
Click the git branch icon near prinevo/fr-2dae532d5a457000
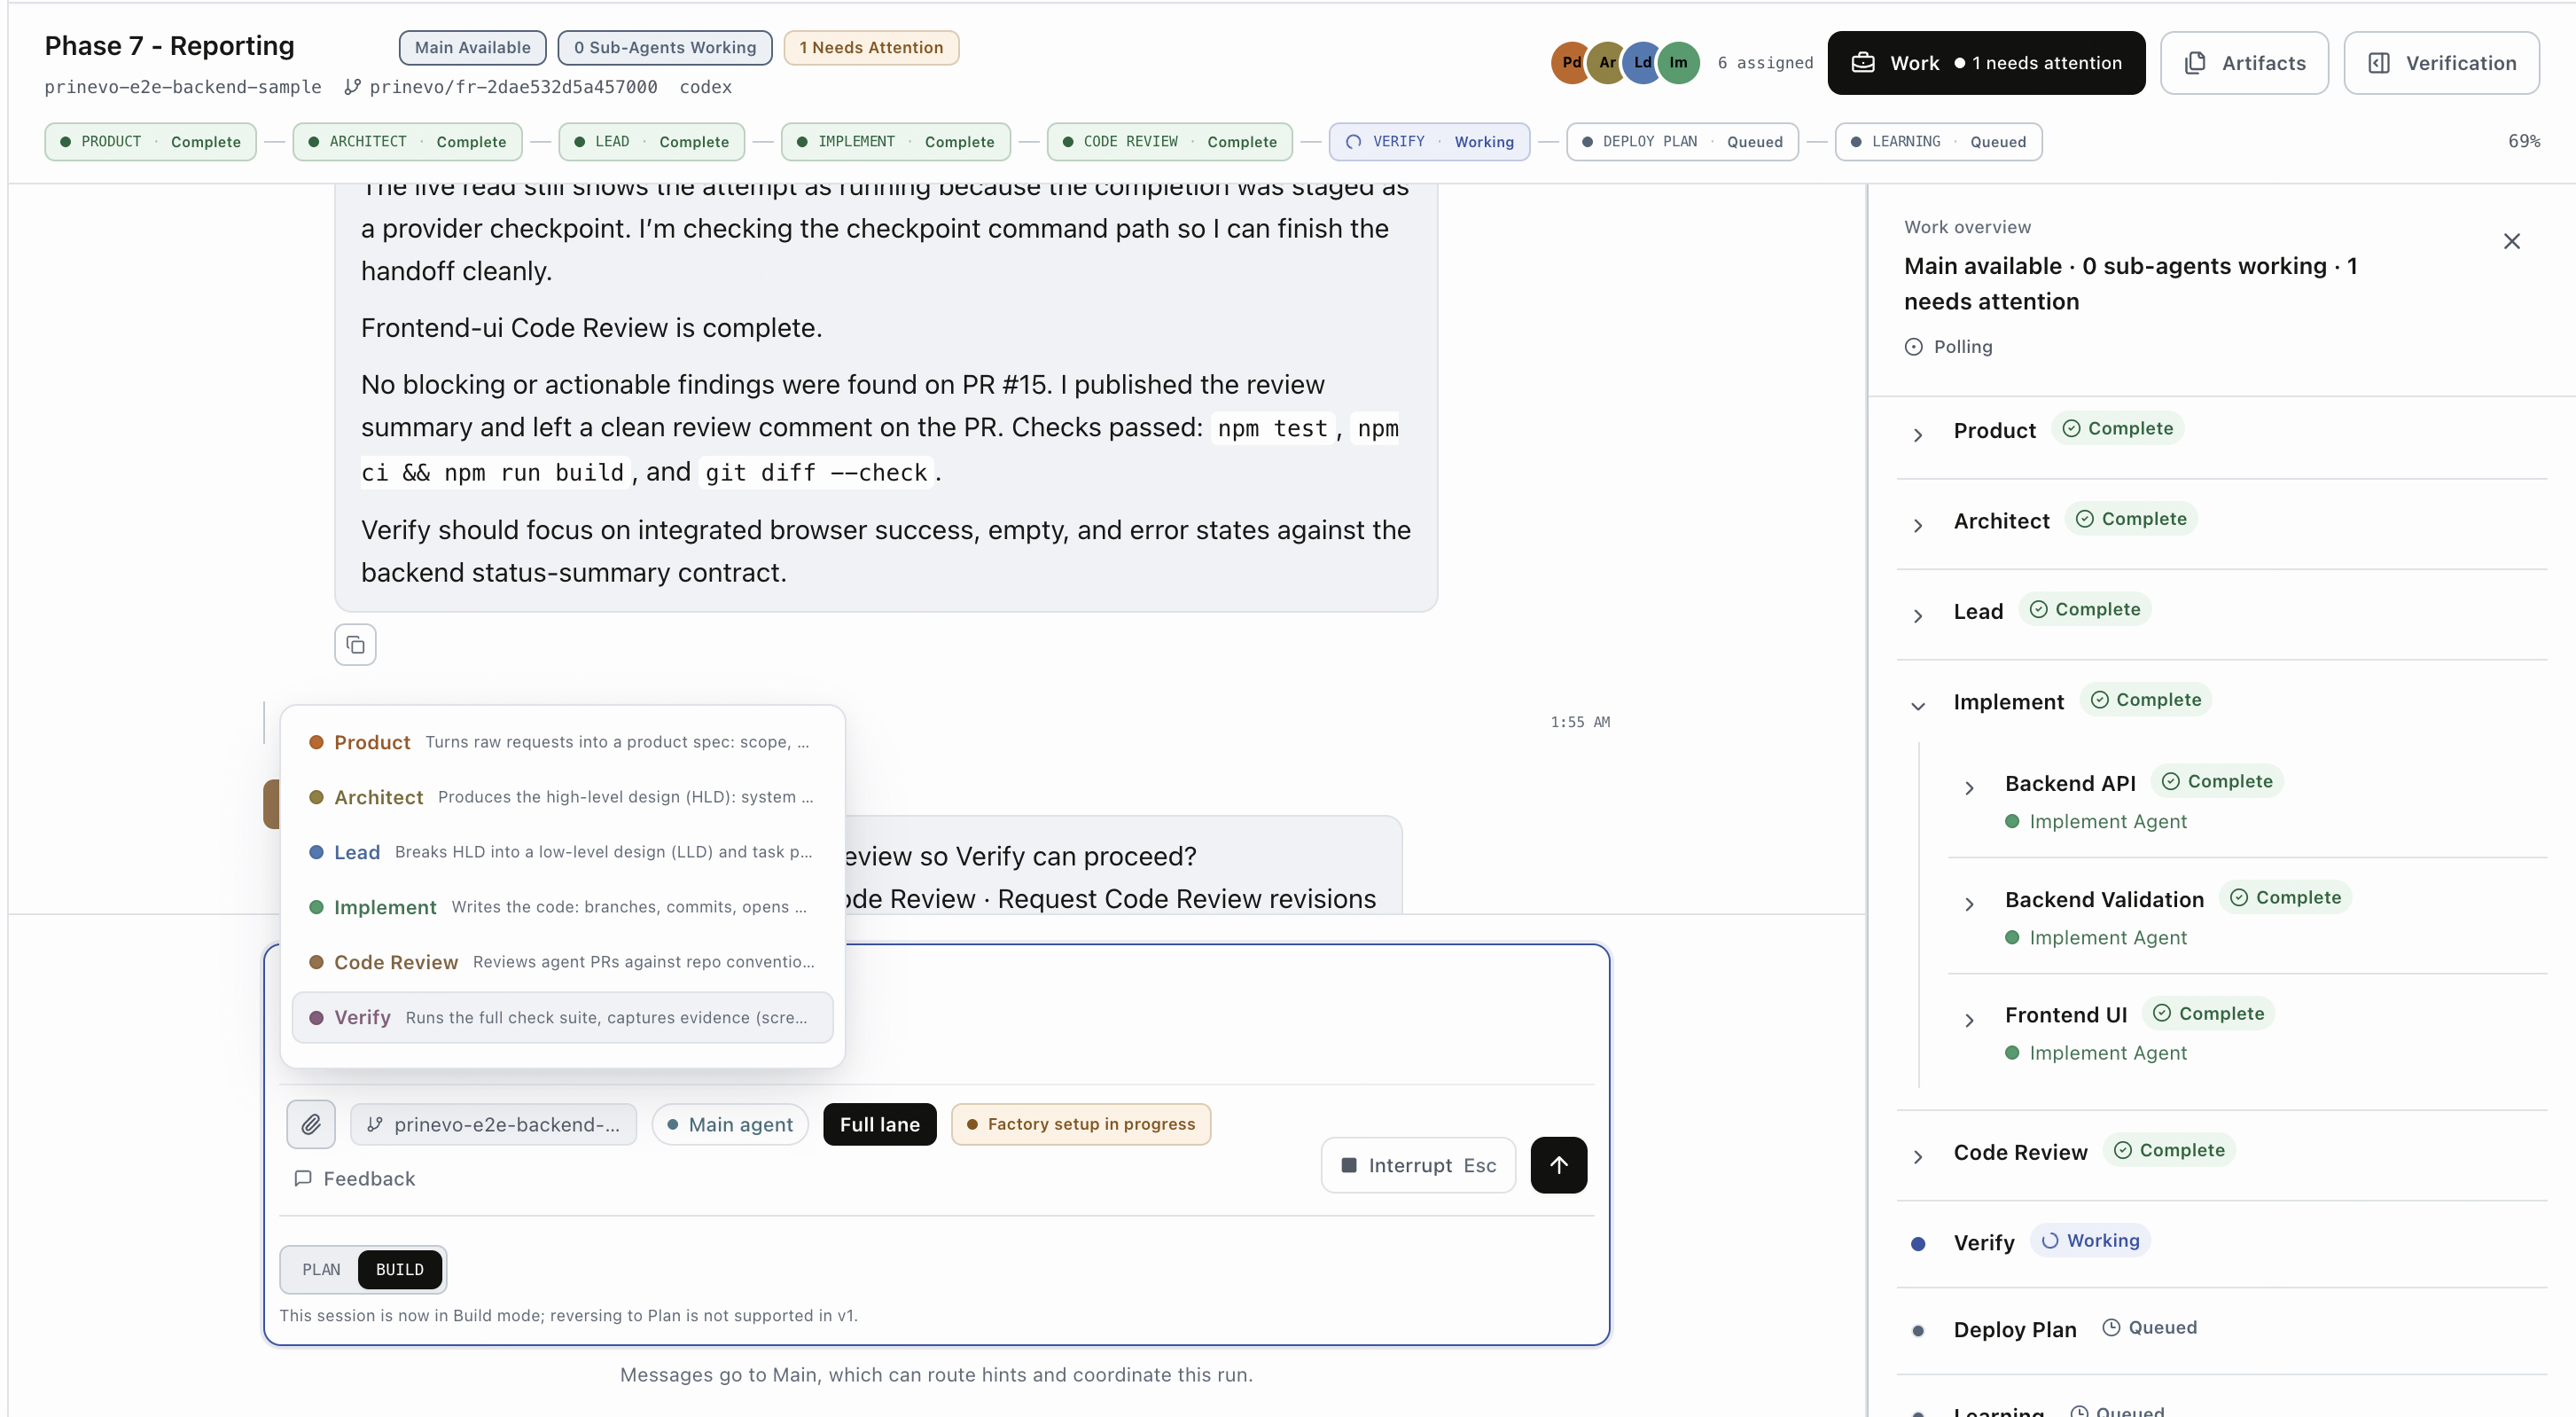tap(352, 87)
